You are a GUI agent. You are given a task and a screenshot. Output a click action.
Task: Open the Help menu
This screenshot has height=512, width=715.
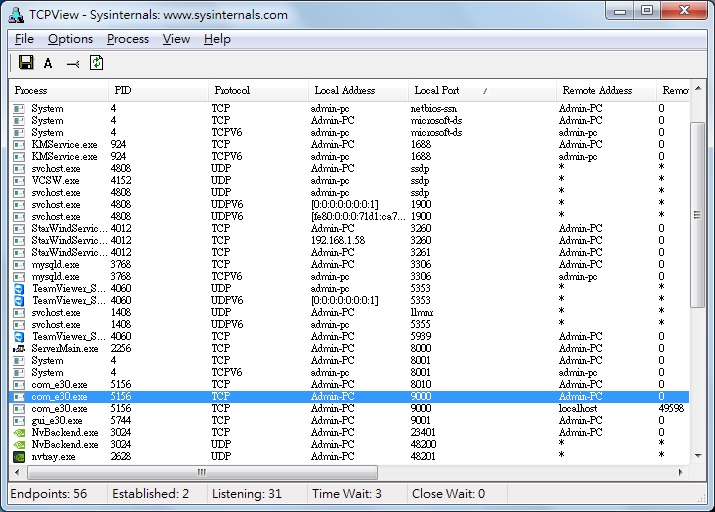coord(217,39)
